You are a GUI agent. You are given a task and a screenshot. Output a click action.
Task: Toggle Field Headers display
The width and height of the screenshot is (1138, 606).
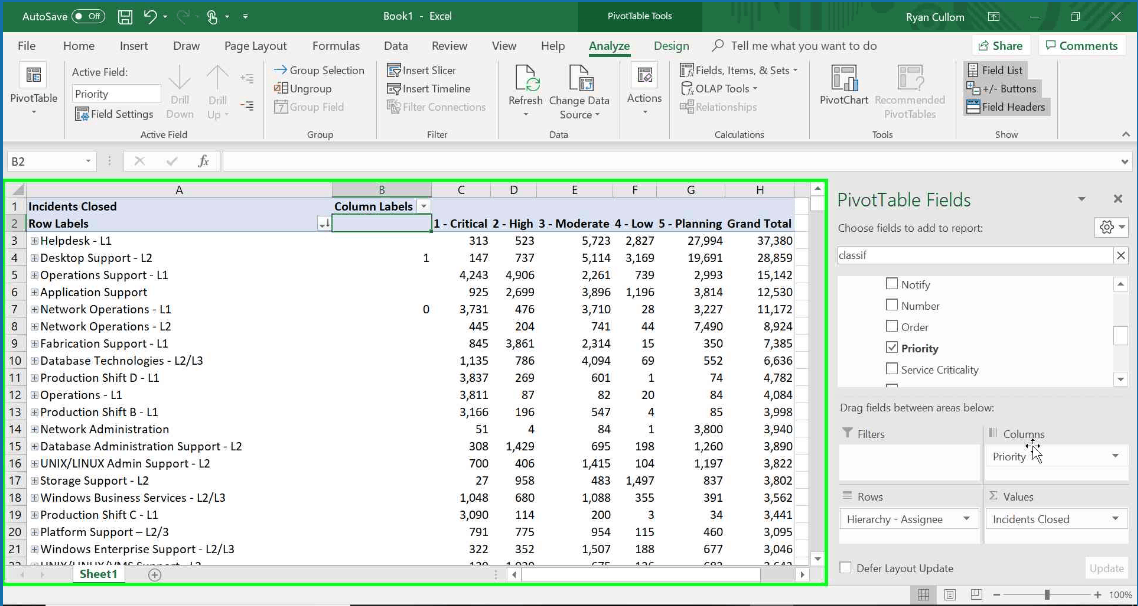[x=1006, y=107]
